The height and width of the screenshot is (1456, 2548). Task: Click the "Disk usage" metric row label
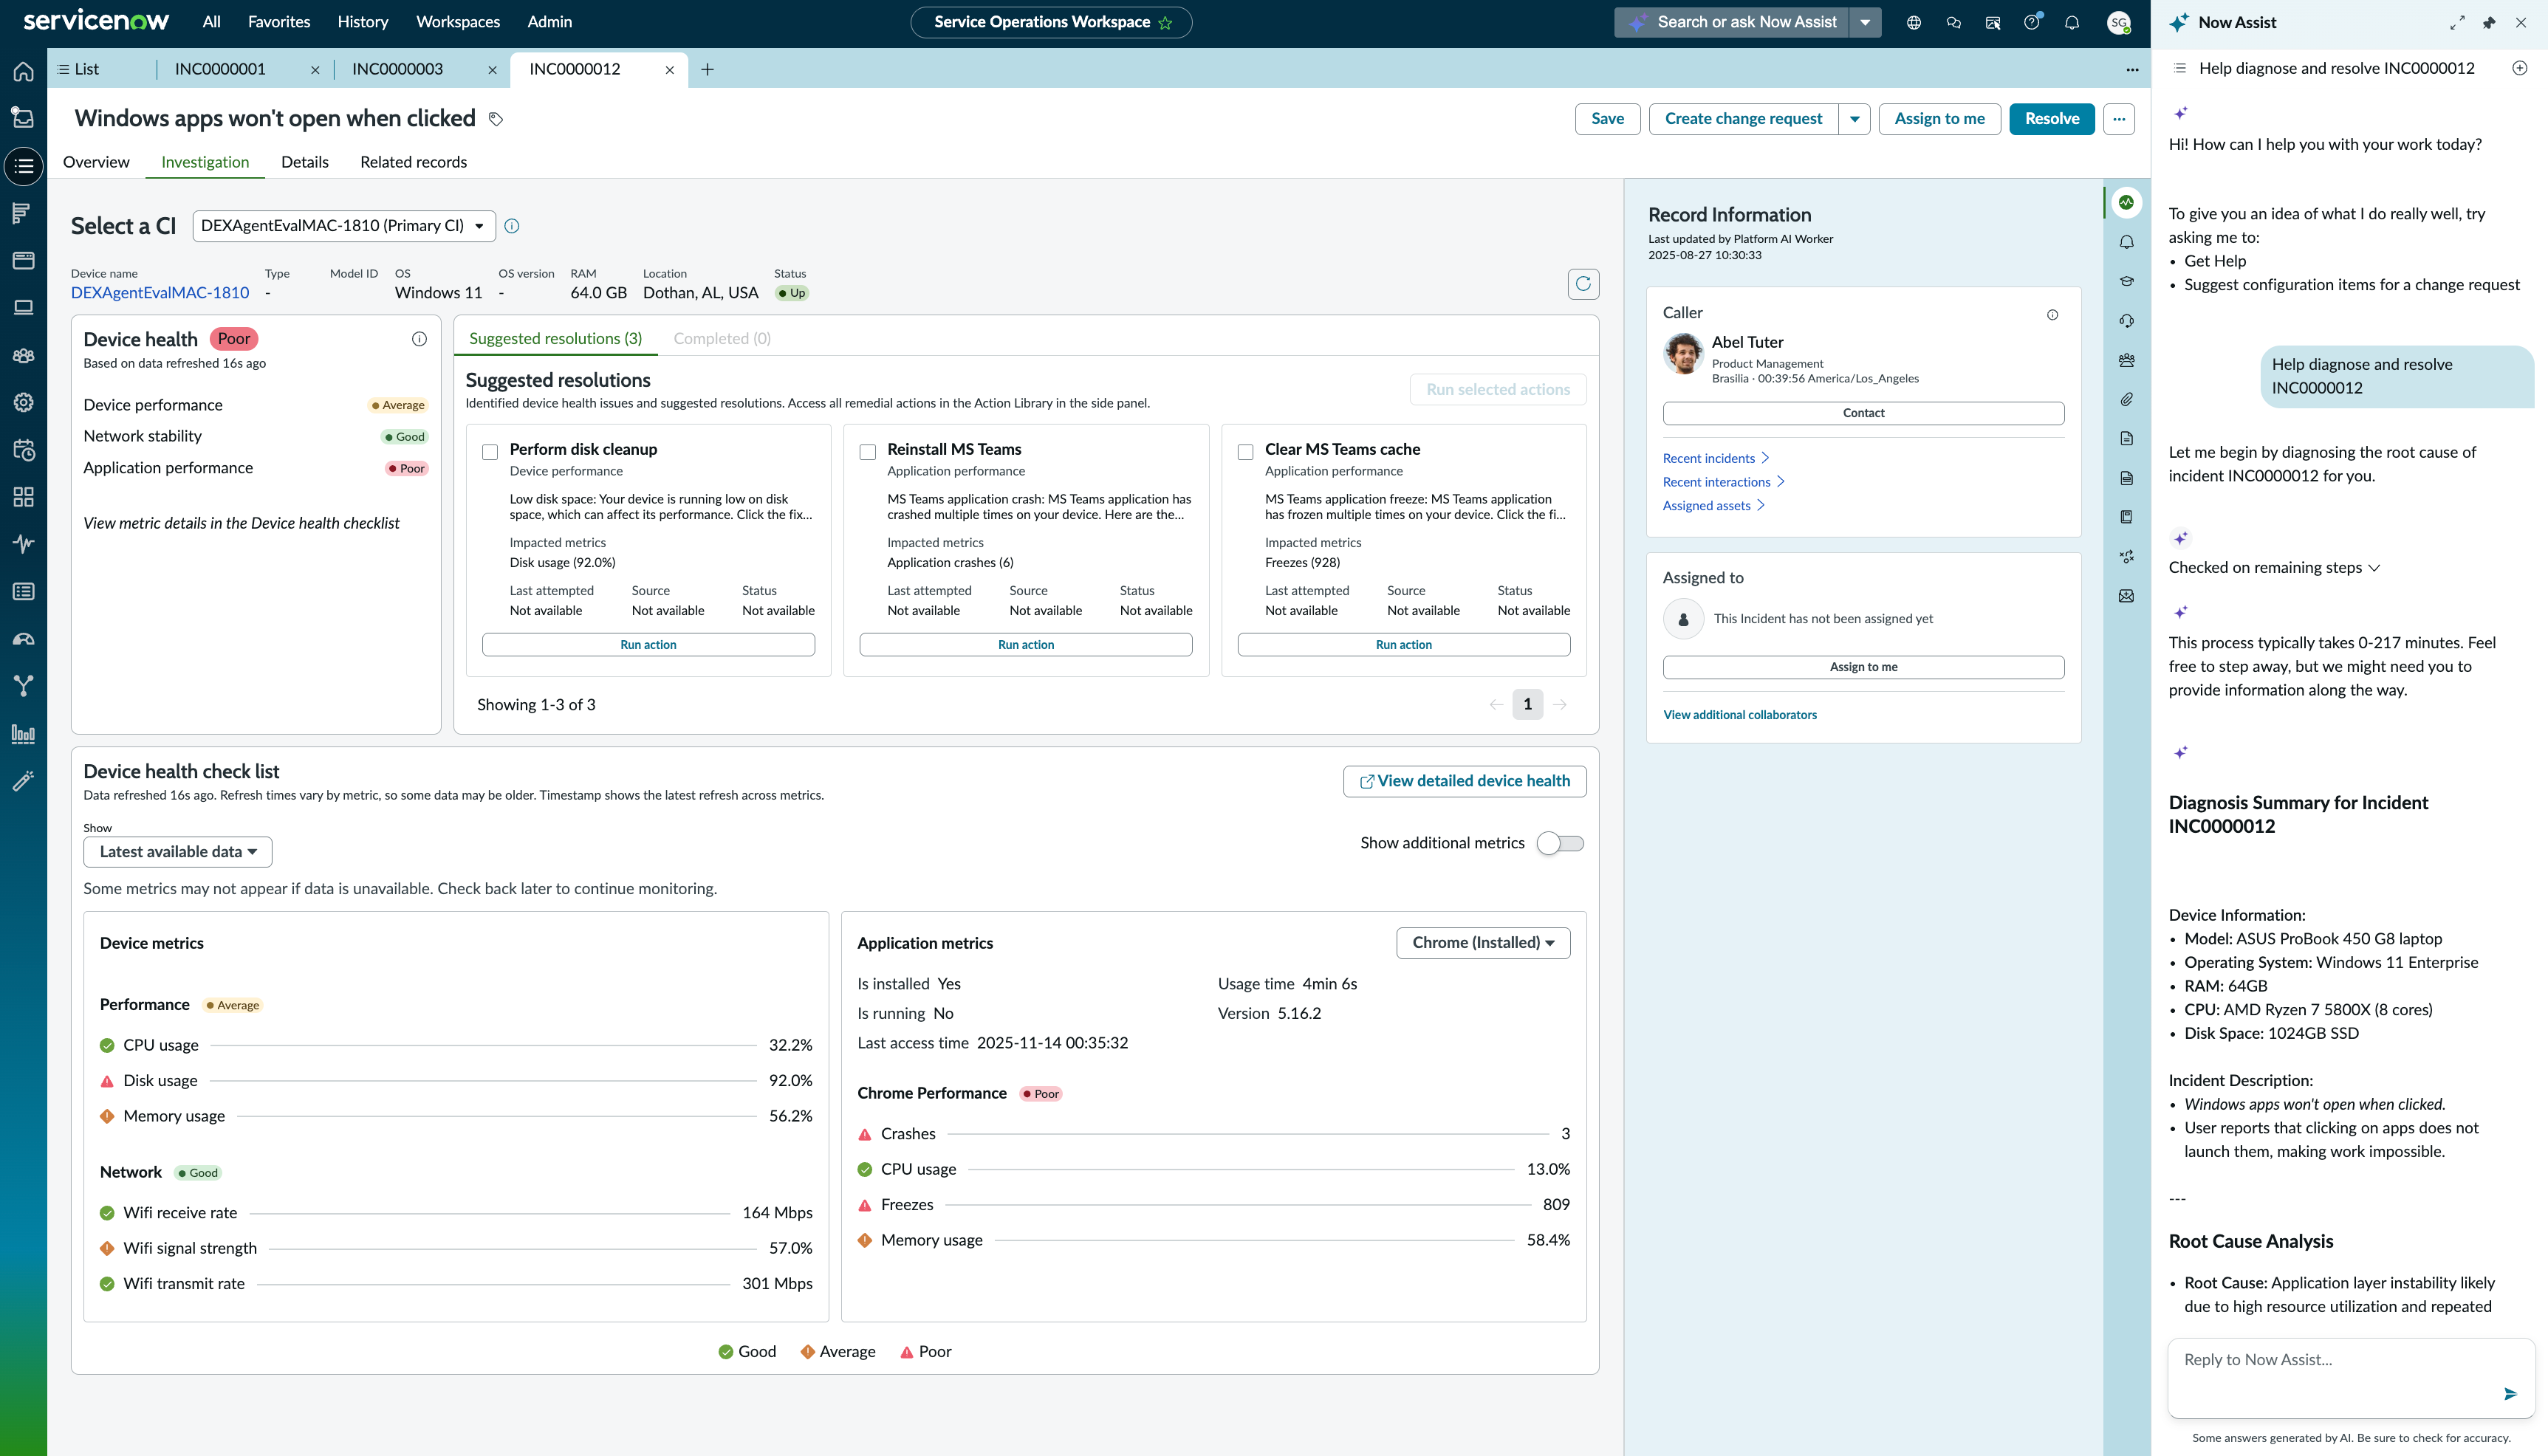[160, 1081]
